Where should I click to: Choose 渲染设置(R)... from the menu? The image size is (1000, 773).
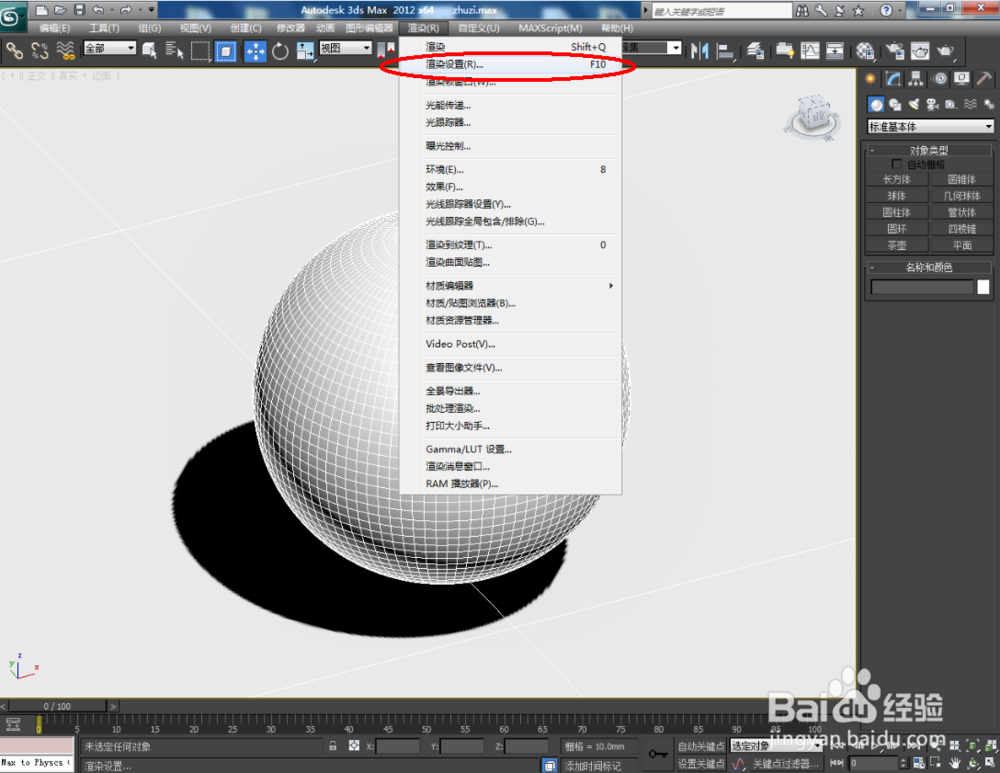coord(510,64)
